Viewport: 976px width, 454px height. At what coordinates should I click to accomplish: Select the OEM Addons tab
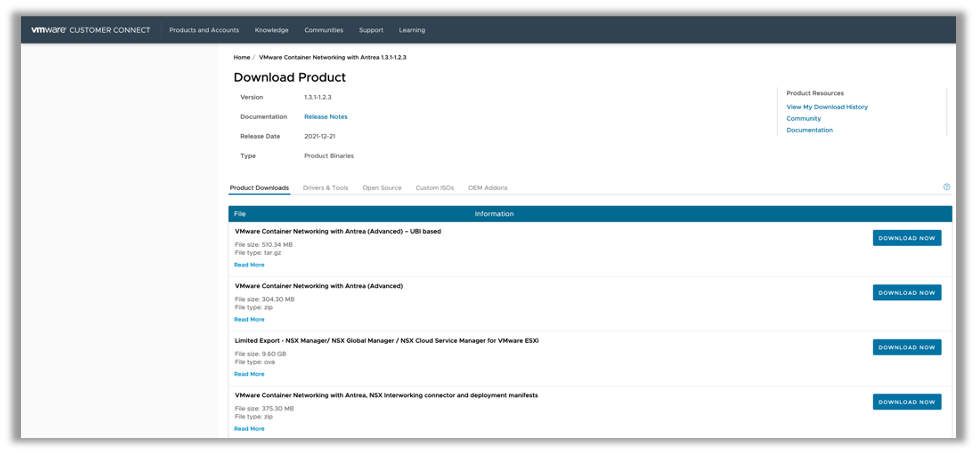click(x=488, y=188)
